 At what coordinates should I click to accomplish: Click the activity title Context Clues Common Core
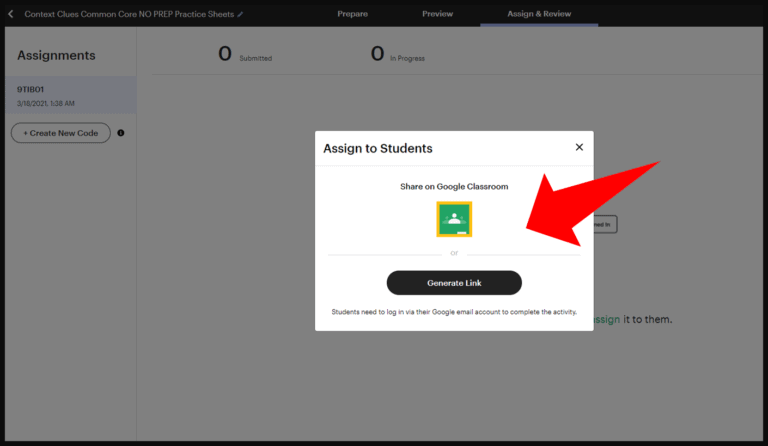129,14
